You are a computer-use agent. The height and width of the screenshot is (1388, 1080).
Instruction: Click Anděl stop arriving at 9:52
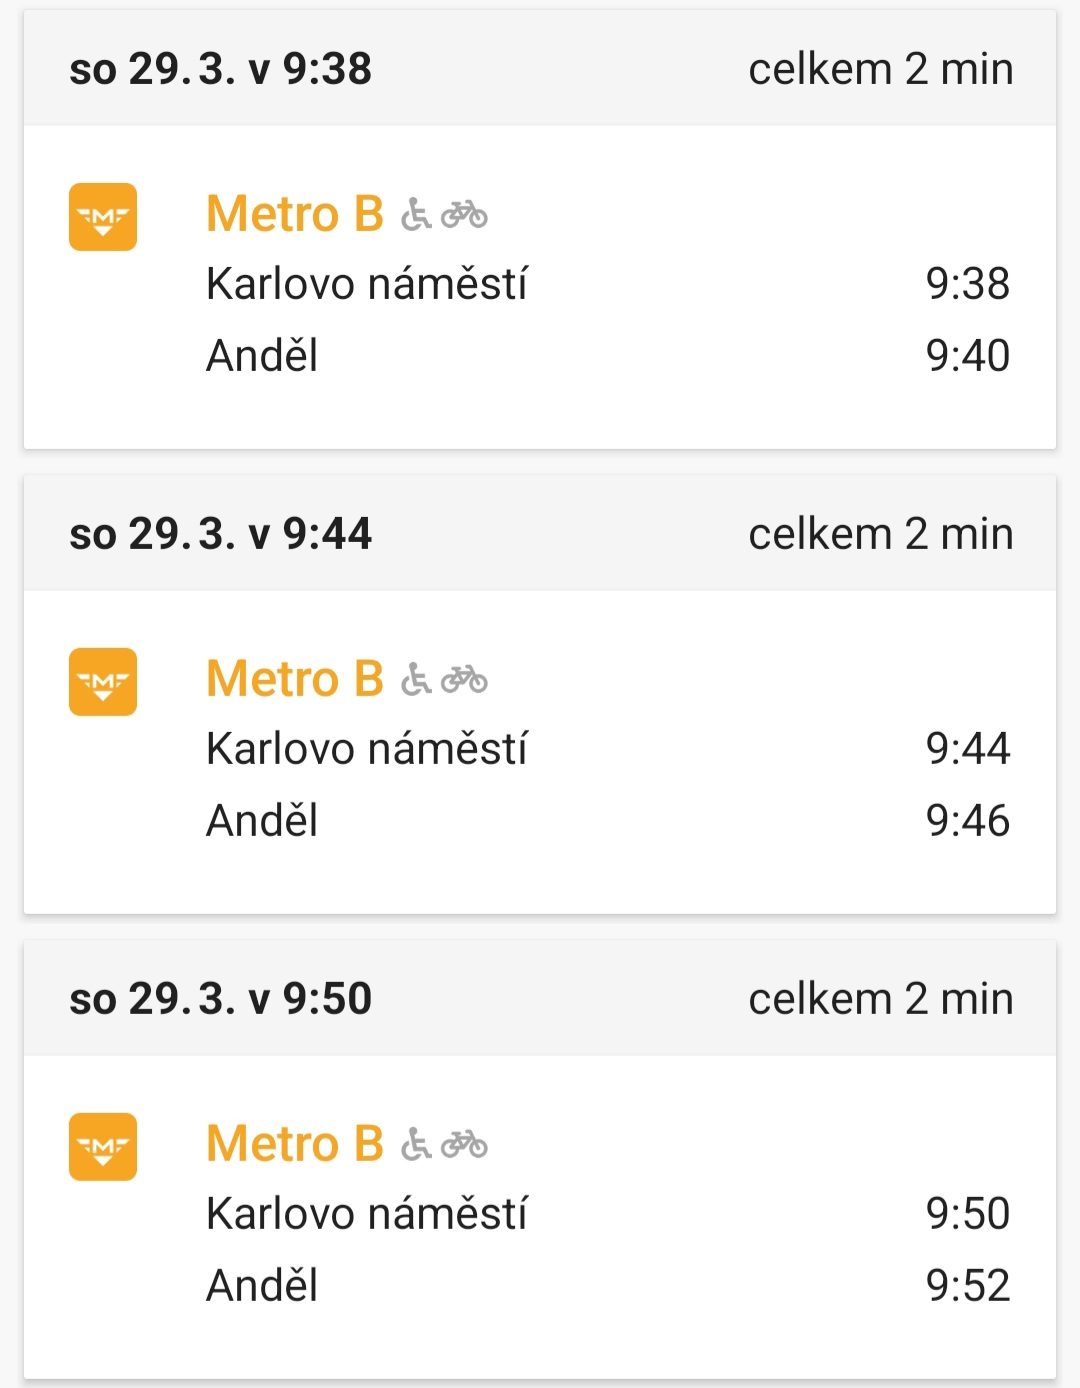[262, 1286]
